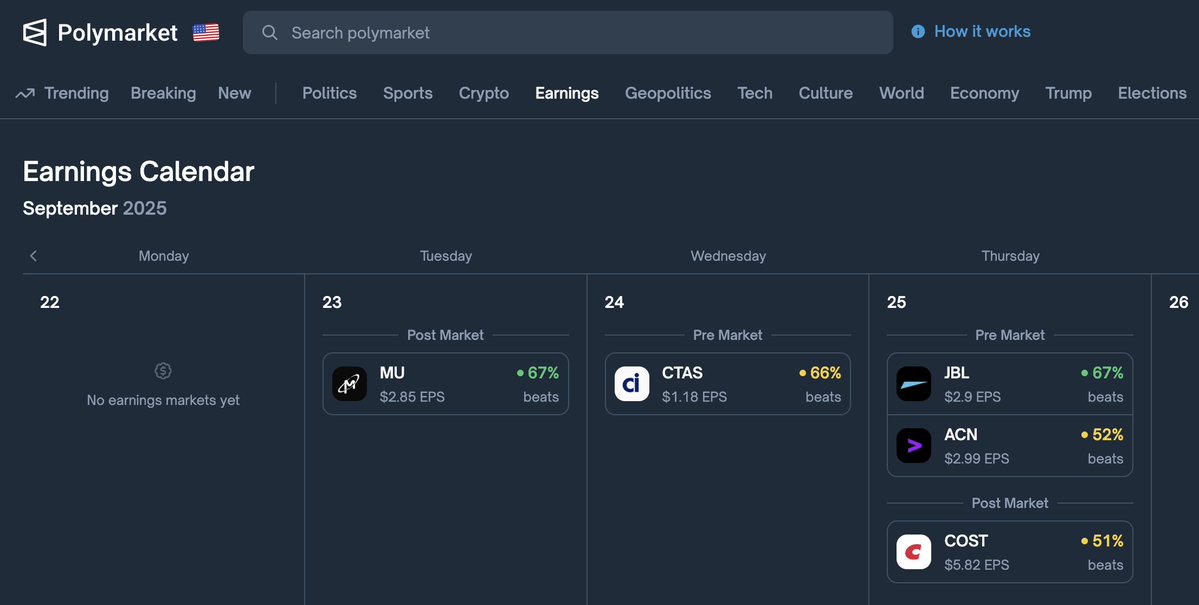This screenshot has width=1199, height=605.
Task: Click the Monday column header
Action: [164, 256]
